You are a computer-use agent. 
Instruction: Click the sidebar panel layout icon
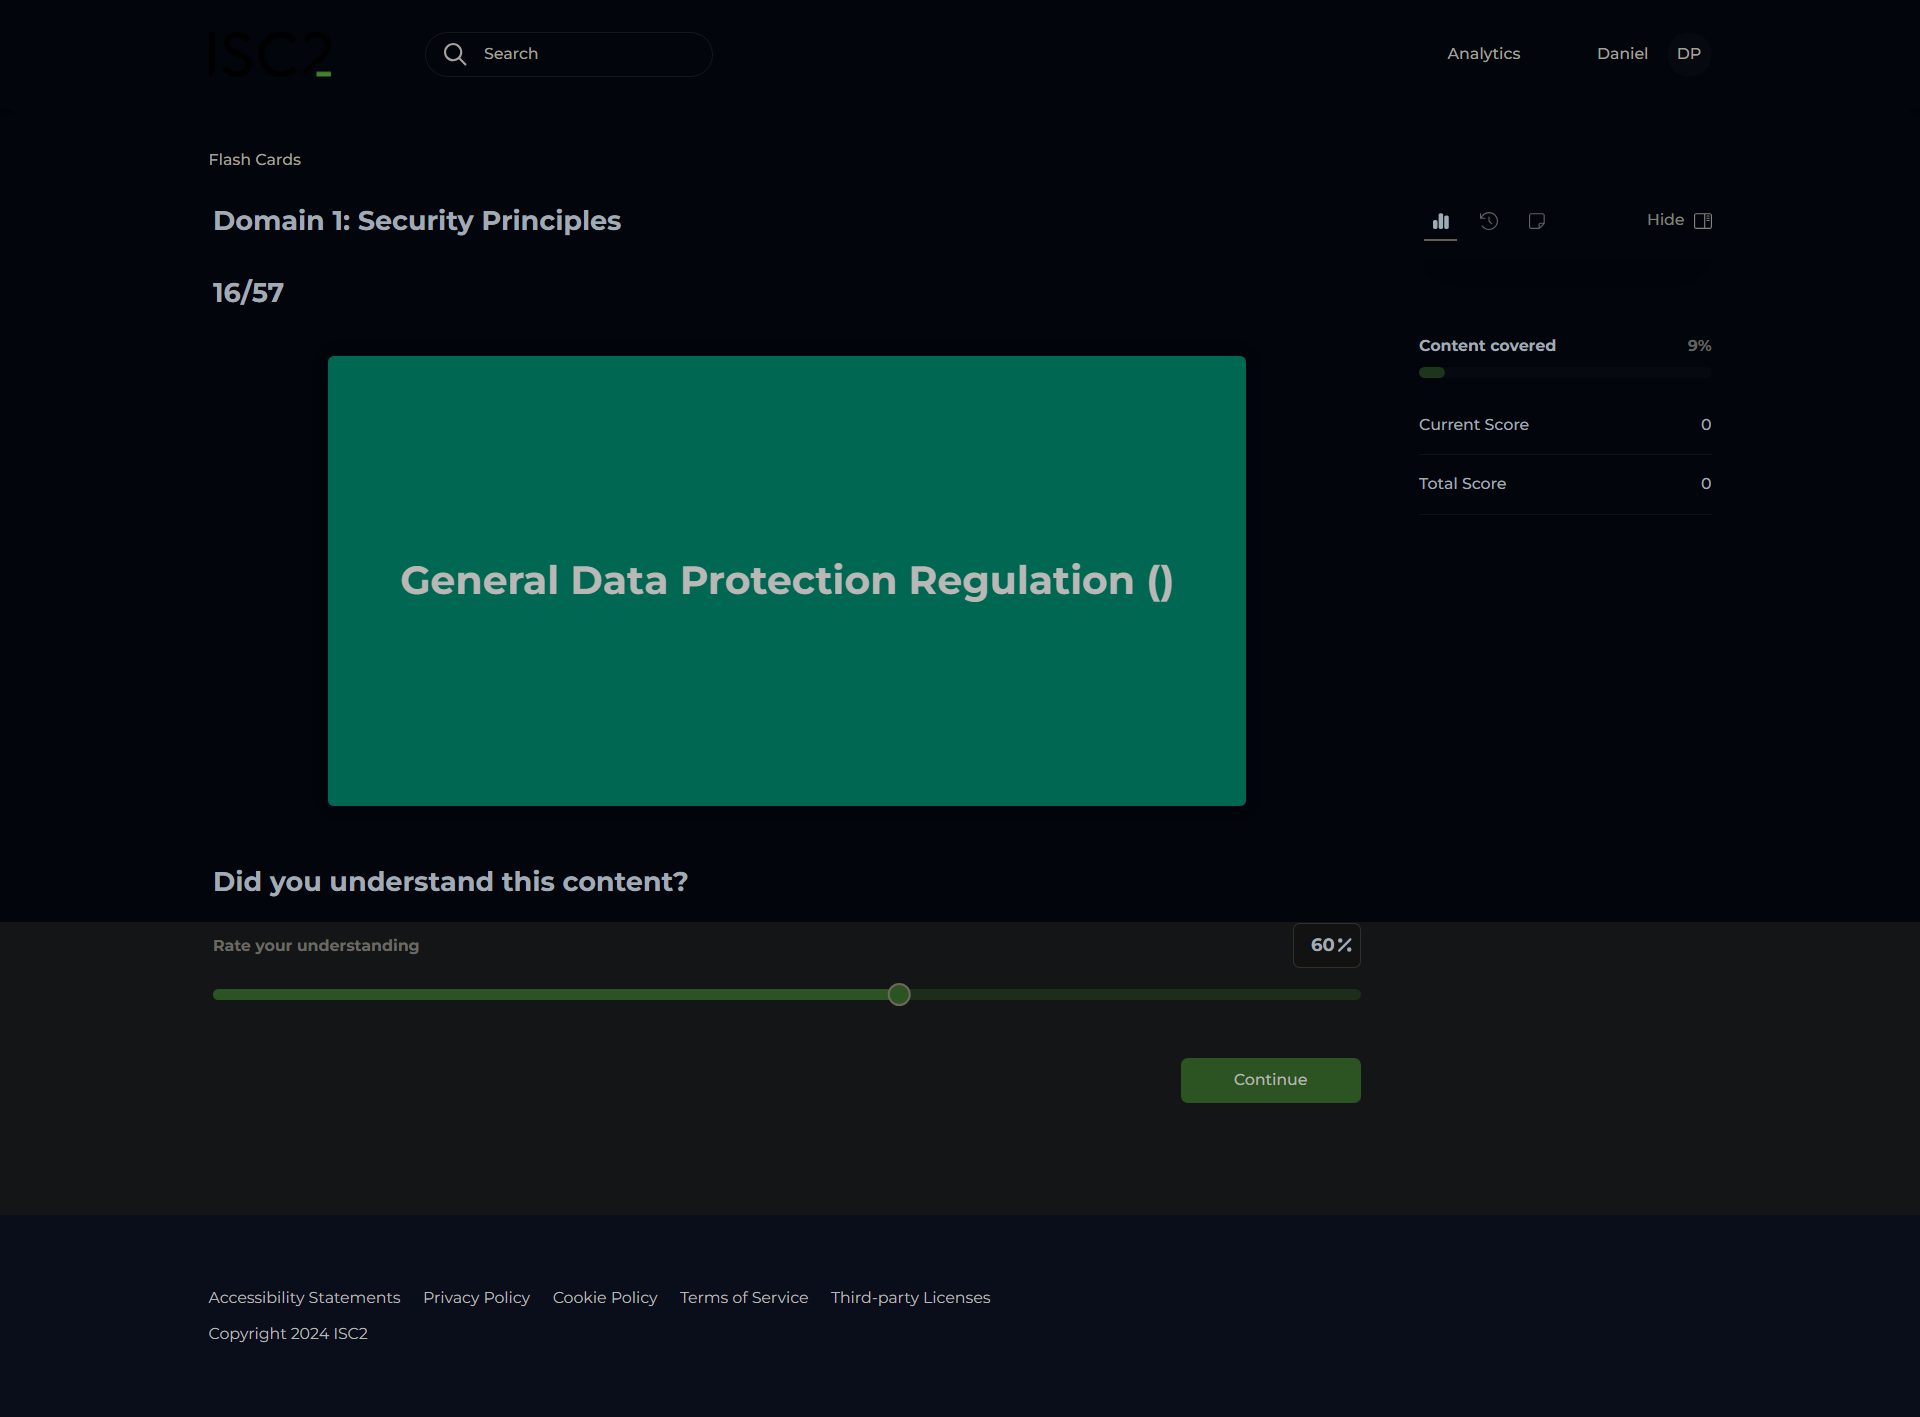[1703, 220]
